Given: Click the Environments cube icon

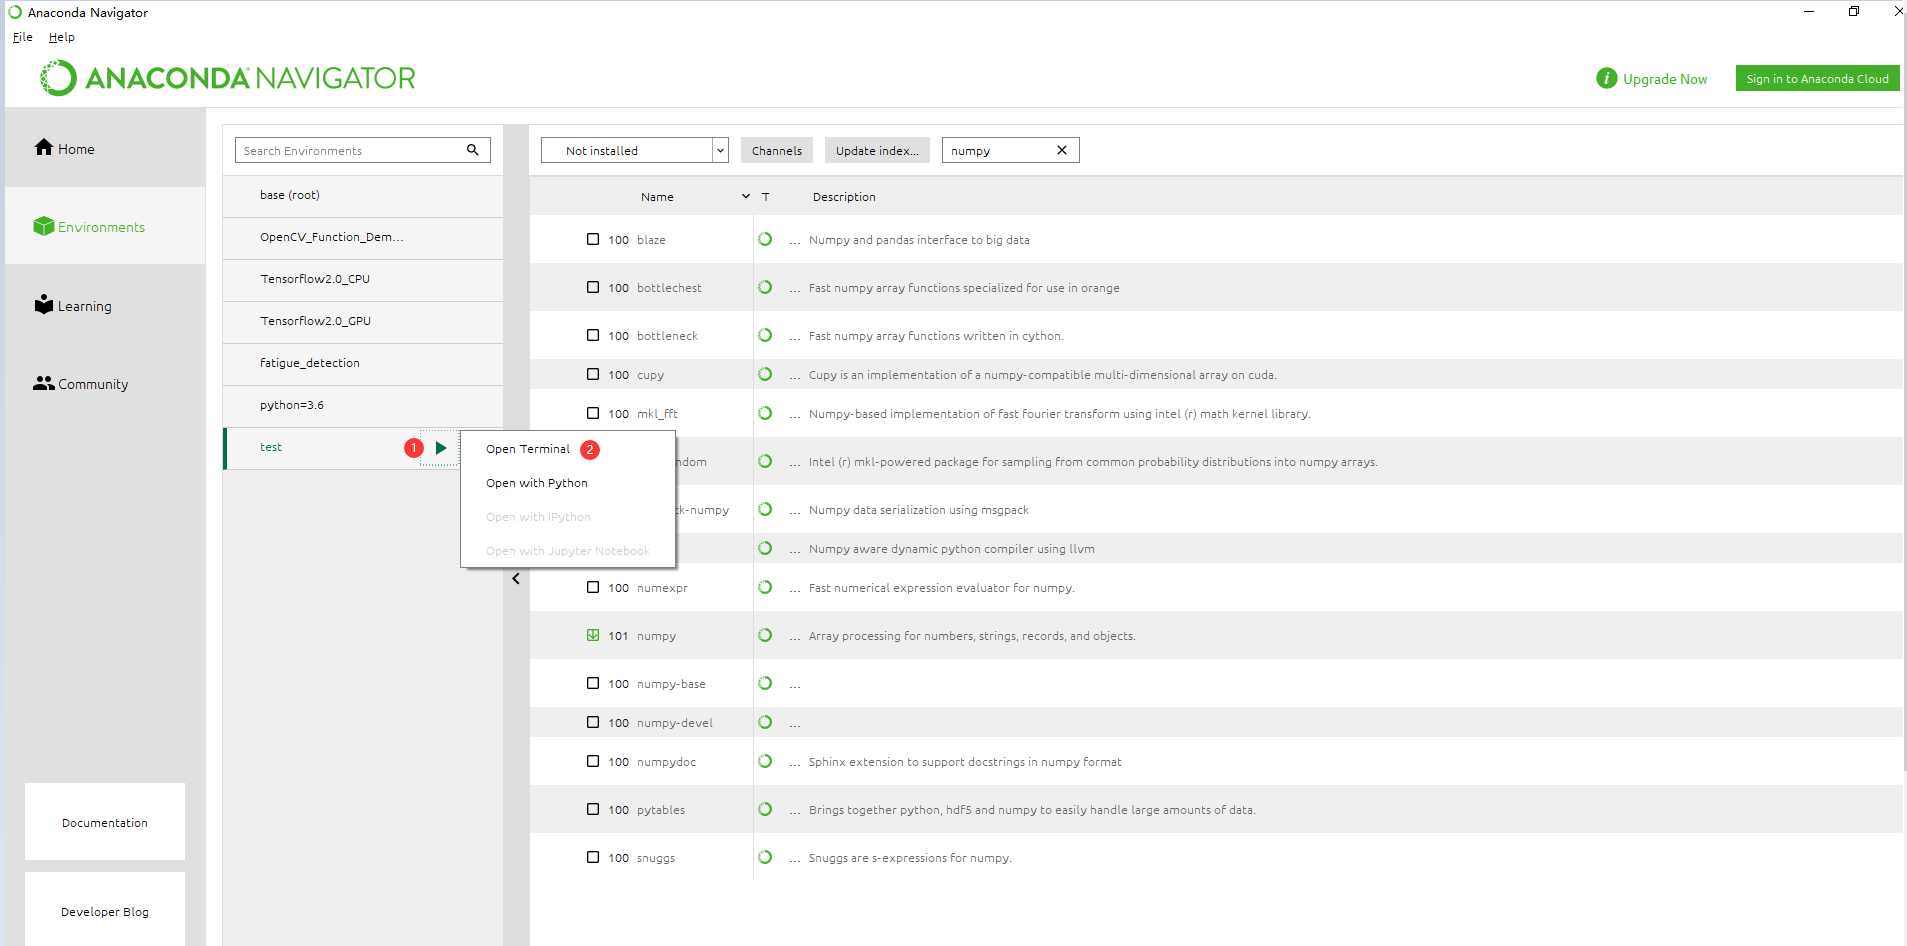Looking at the screenshot, I should [x=43, y=226].
